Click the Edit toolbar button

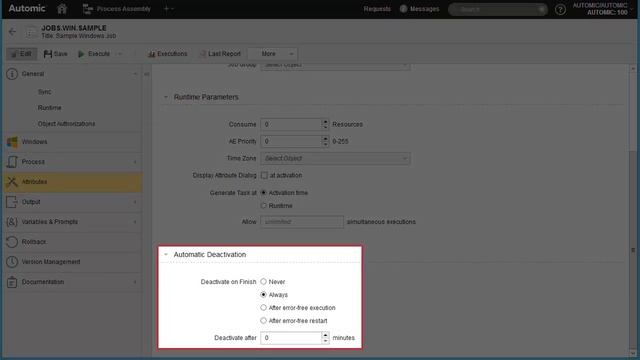(21, 54)
